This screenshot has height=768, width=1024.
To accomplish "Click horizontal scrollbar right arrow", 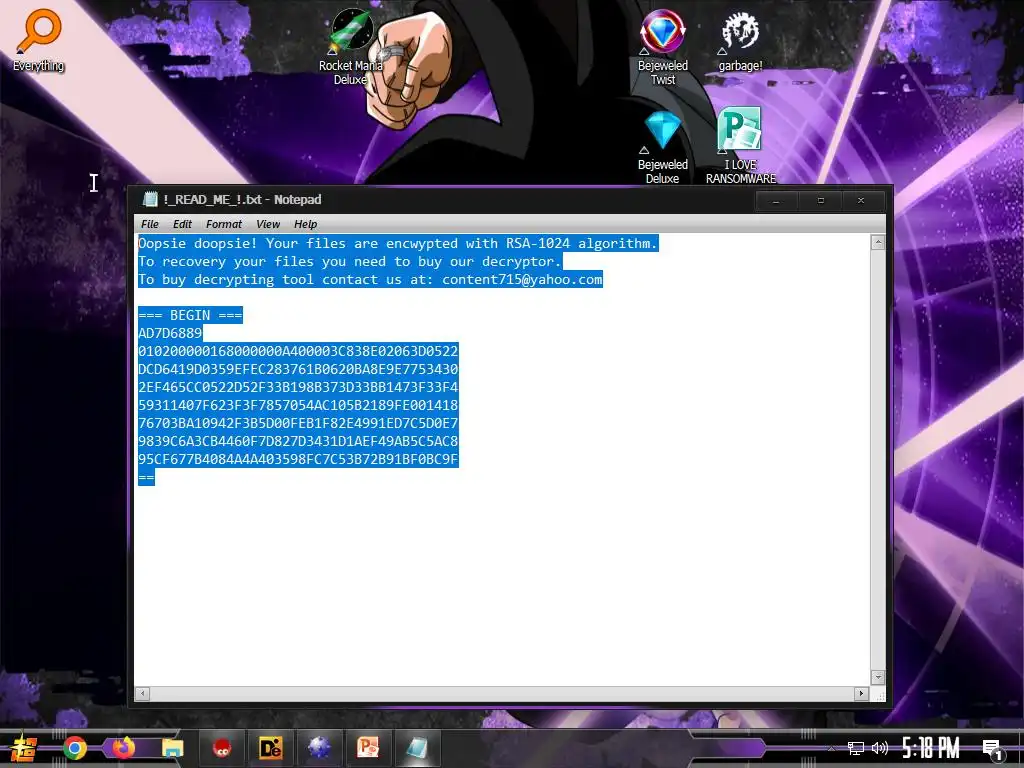I will pyautogui.click(x=861, y=694).
